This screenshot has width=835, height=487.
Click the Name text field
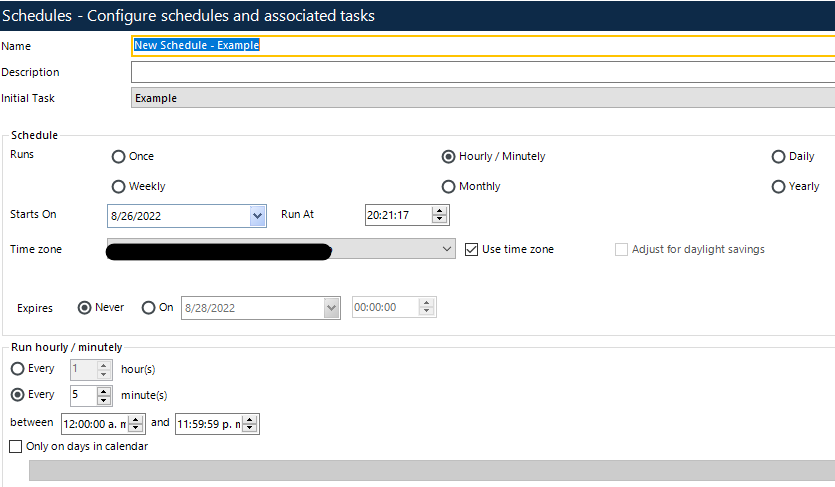(x=480, y=45)
